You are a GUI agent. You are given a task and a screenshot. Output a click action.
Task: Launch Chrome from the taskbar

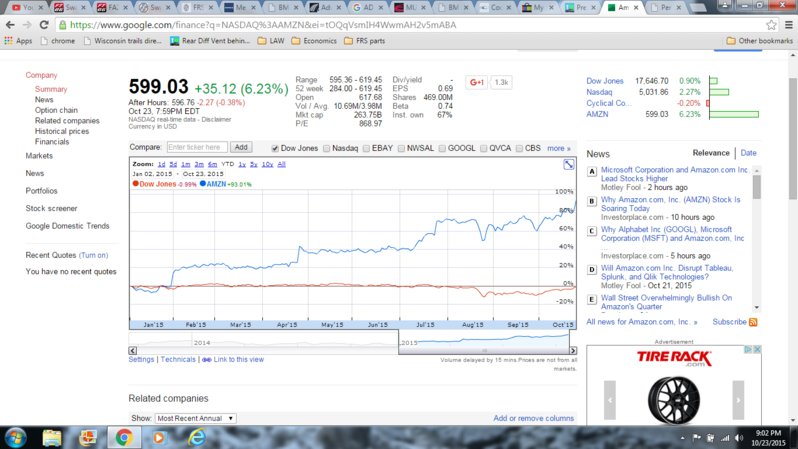124,438
